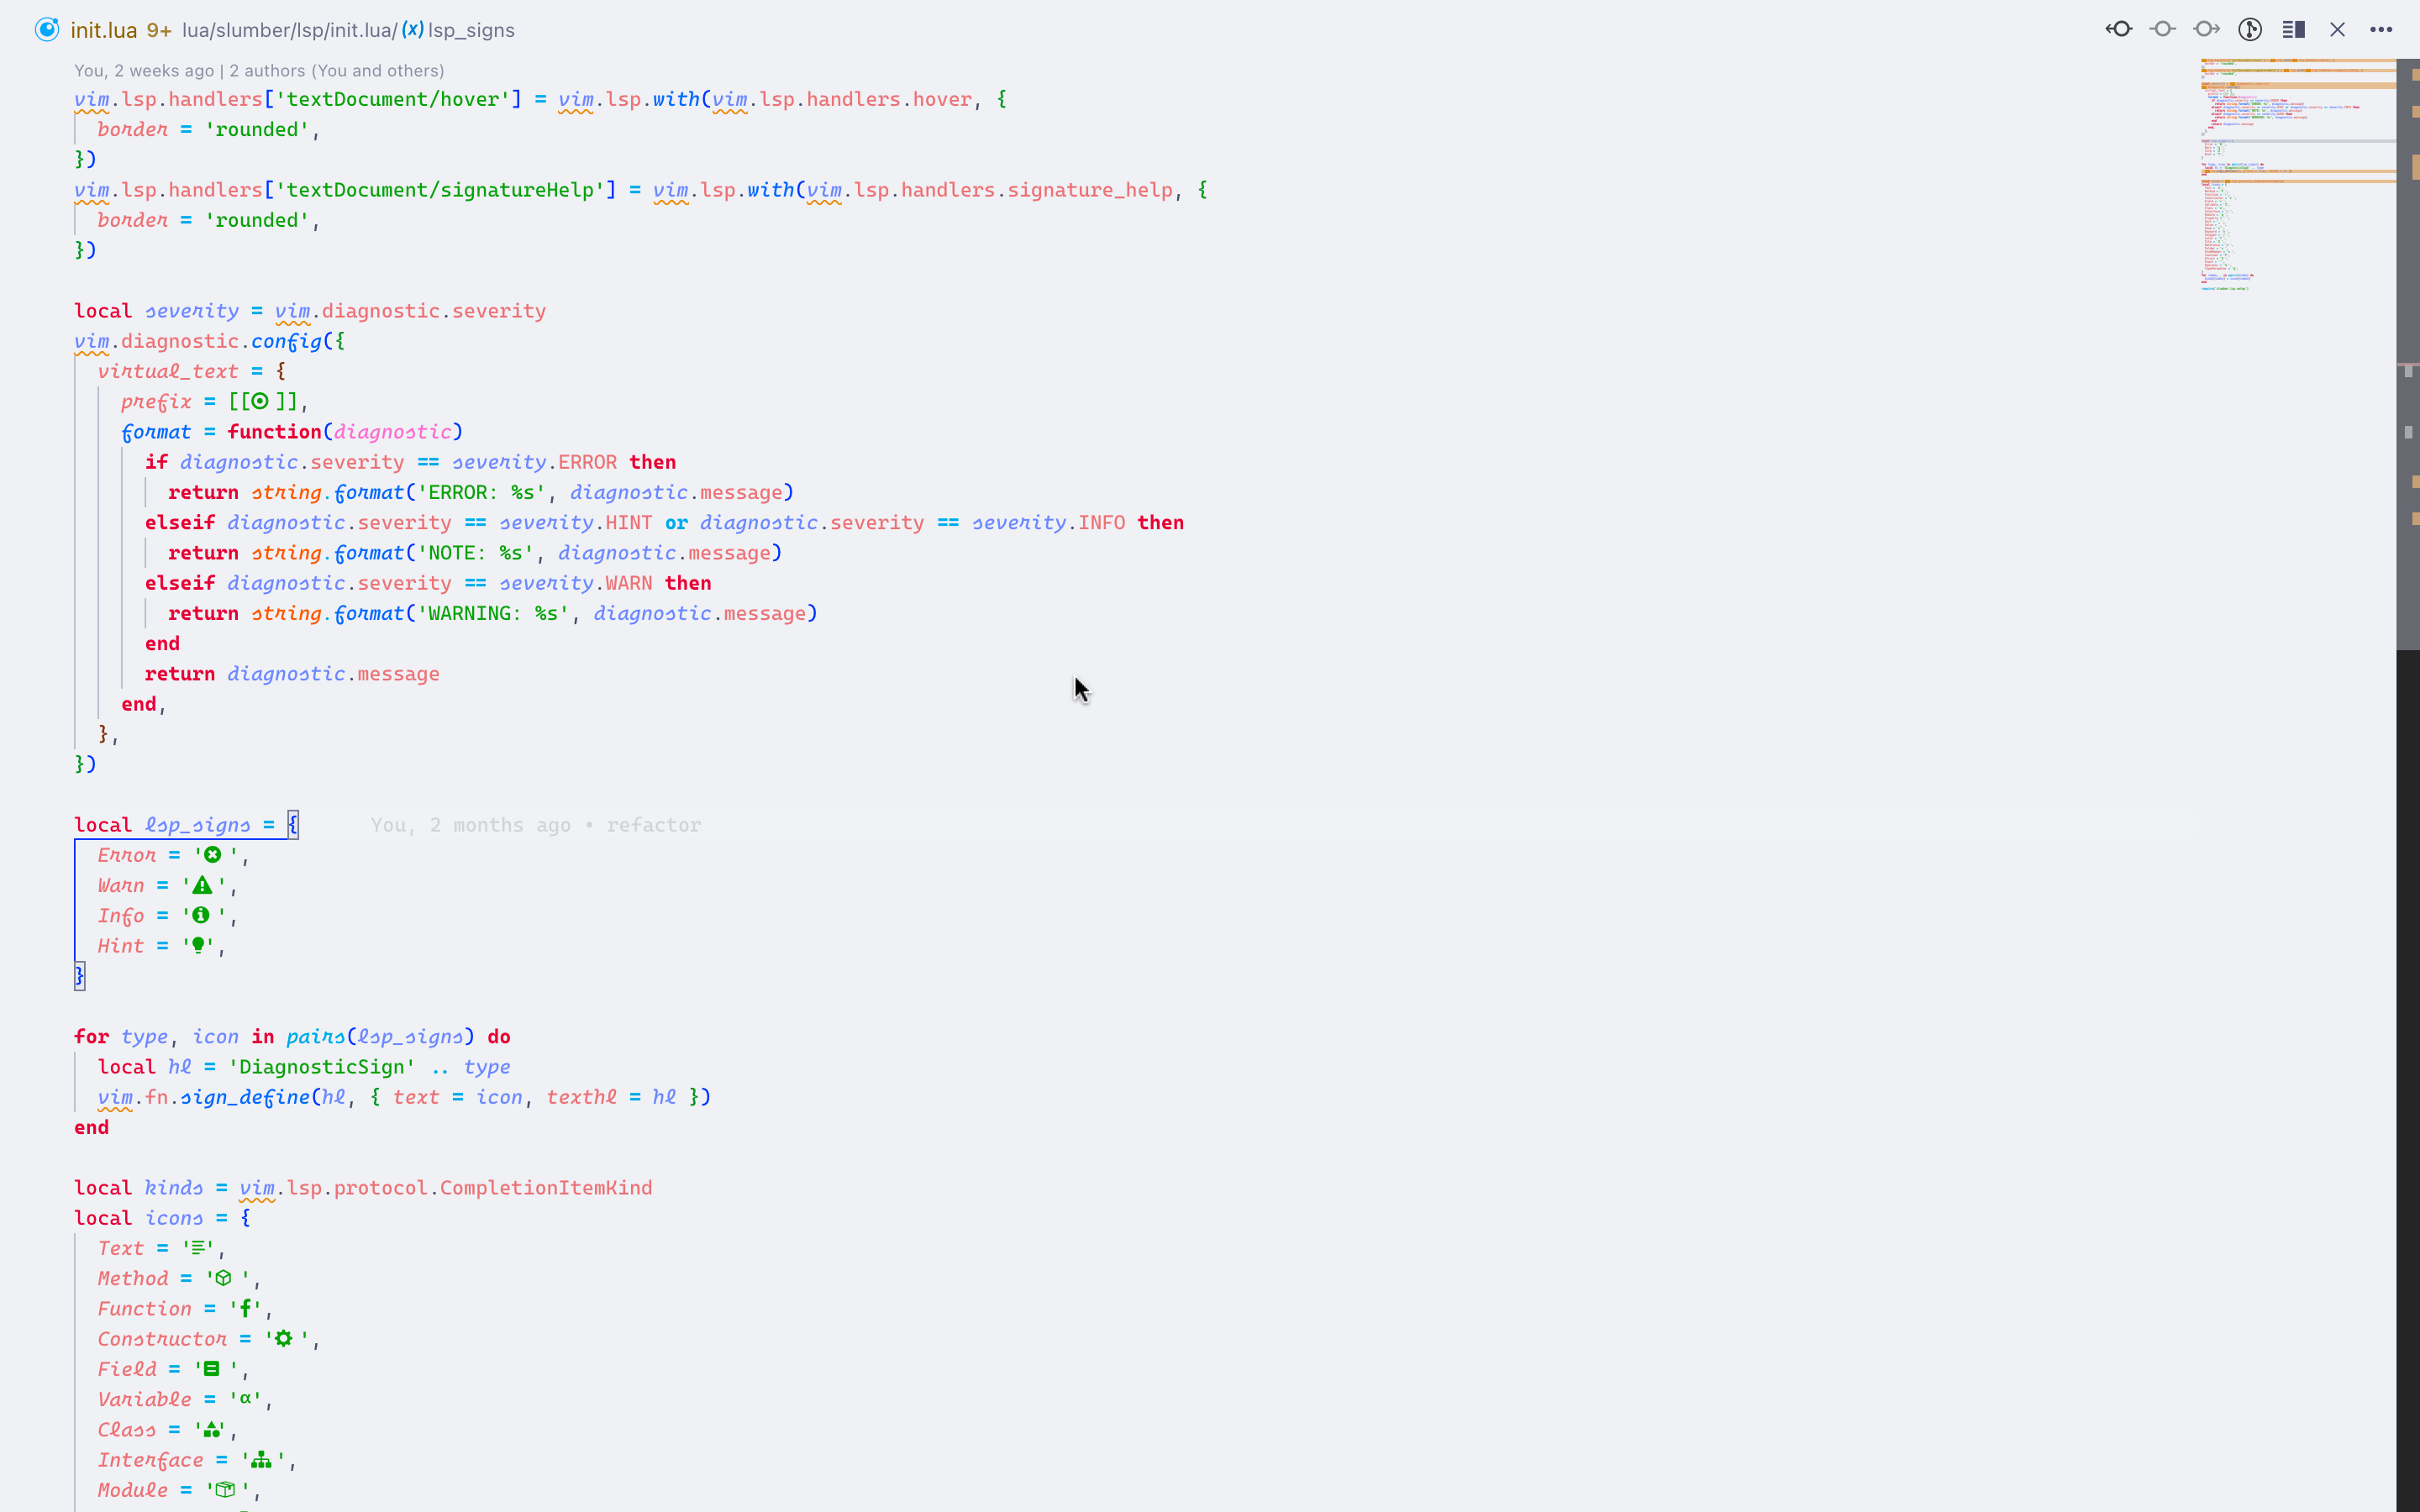Click the init.lua file icon in the tab
The height and width of the screenshot is (1512, 2420).
47,29
